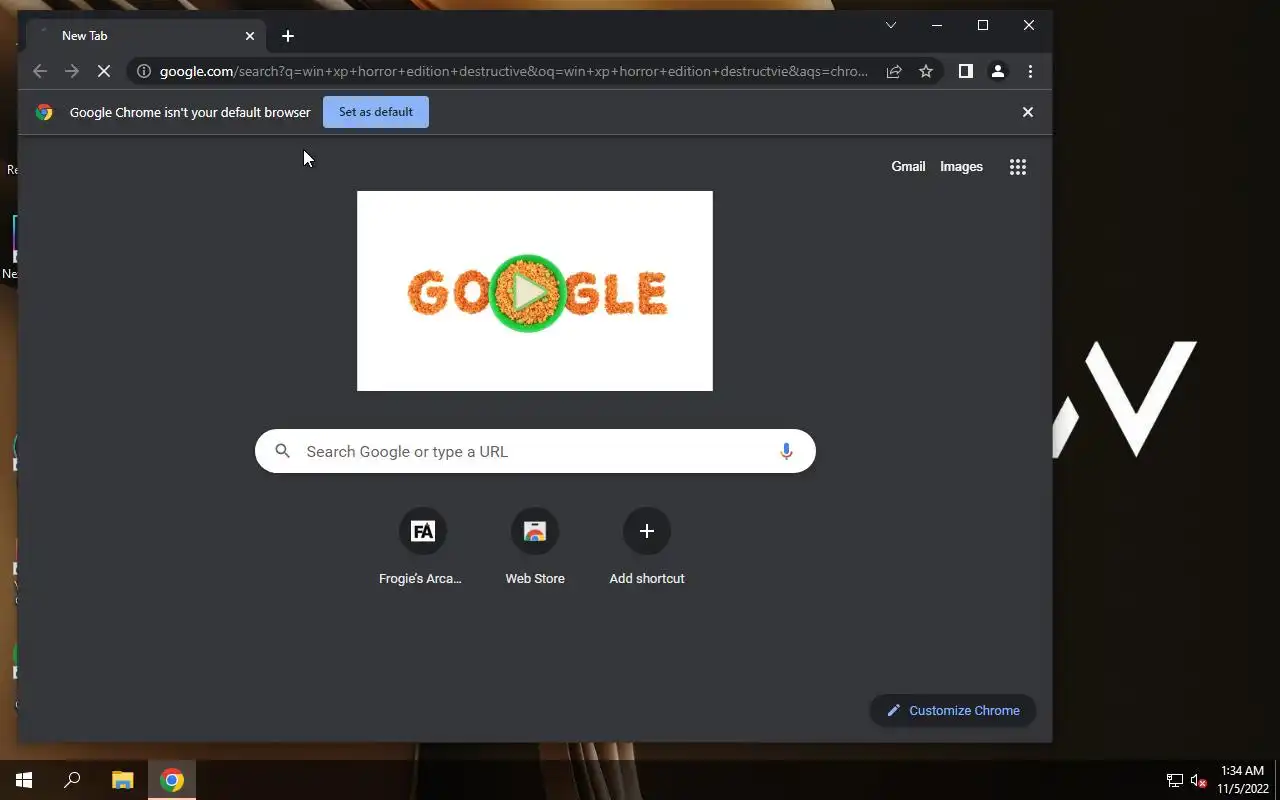Click the address bar URL text

click(514, 71)
